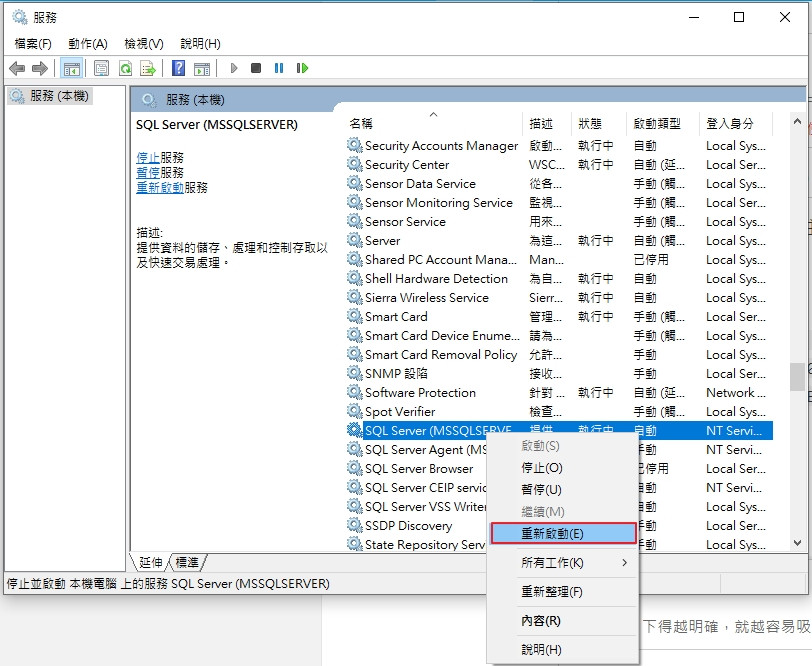Click gear icon of SQL Server Browser
This screenshot has height=666, width=812.
click(355, 468)
